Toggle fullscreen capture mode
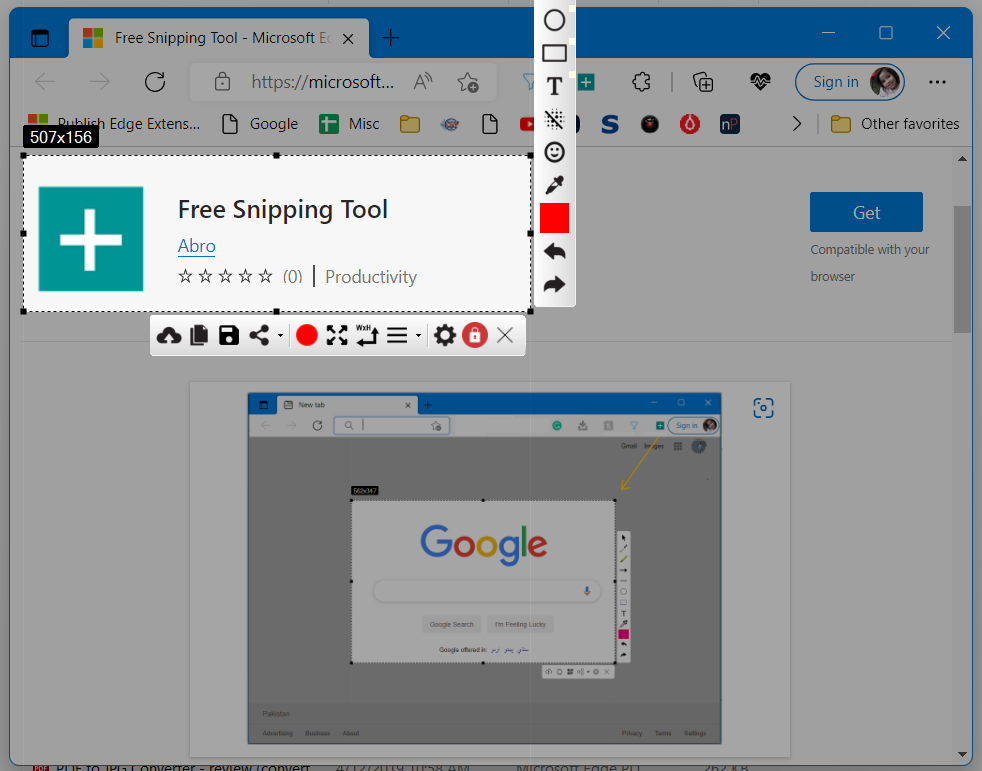This screenshot has width=982, height=771. [x=337, y=335]
